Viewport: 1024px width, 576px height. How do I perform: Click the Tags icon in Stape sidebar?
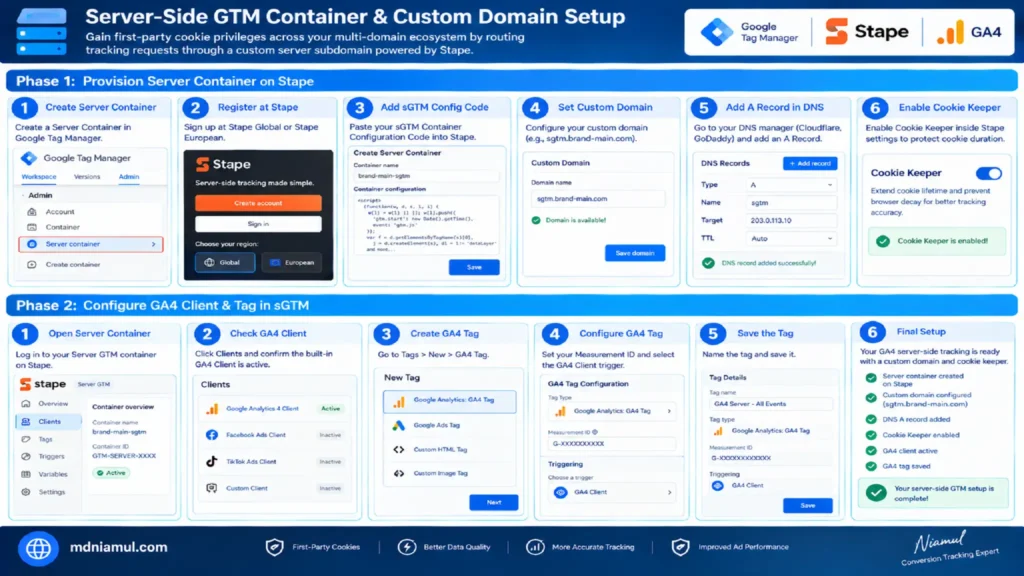(26, 439)
